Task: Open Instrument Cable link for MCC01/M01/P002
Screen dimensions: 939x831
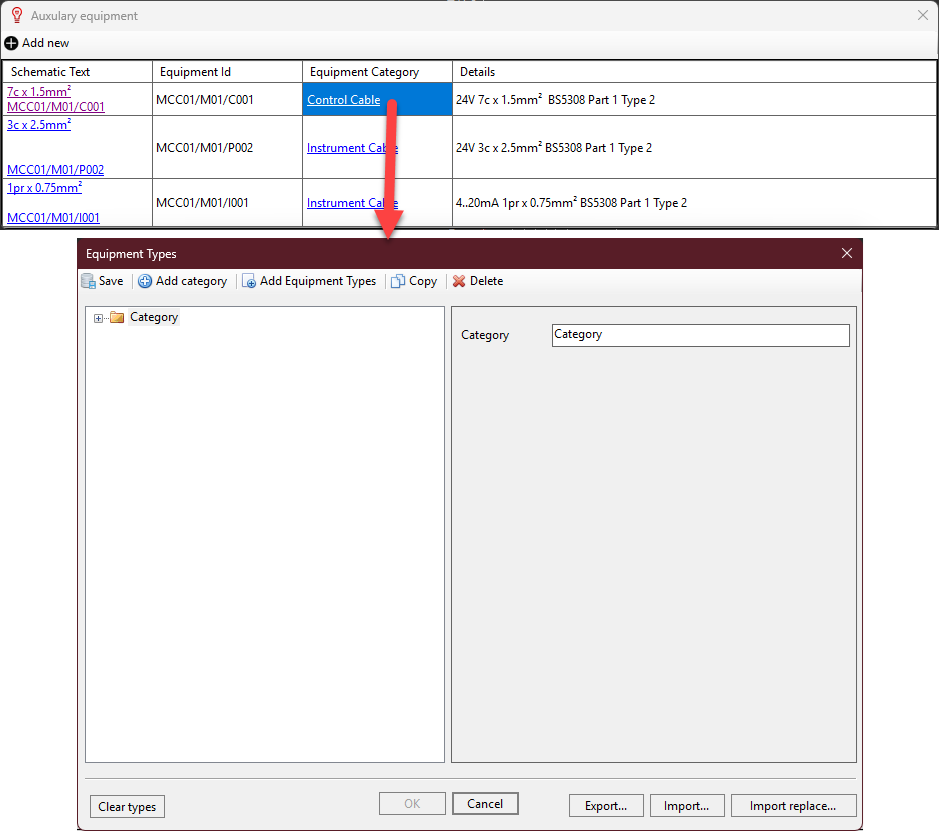Action: pyautogui.click(x=352, y=148)
